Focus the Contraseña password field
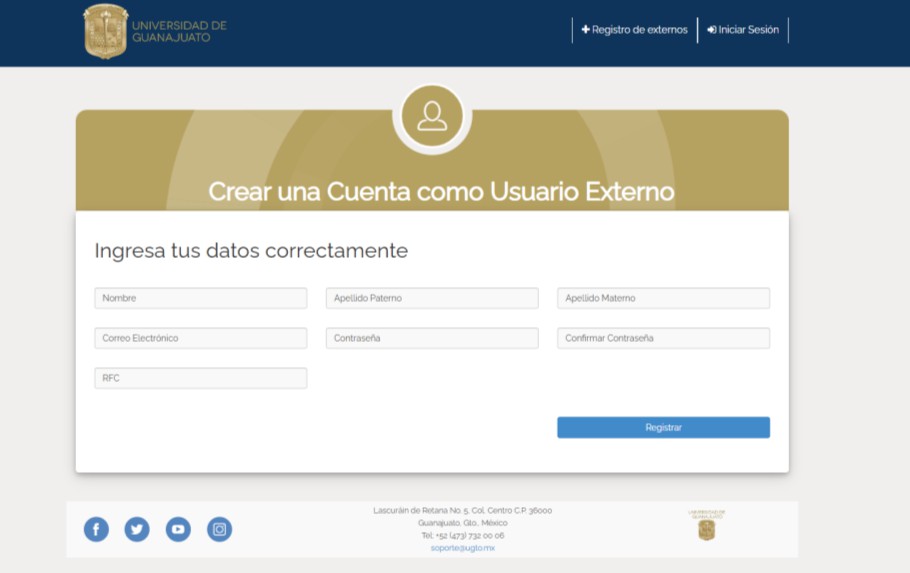The width and height of the screenshot is (910, 573). coord(432,338)
